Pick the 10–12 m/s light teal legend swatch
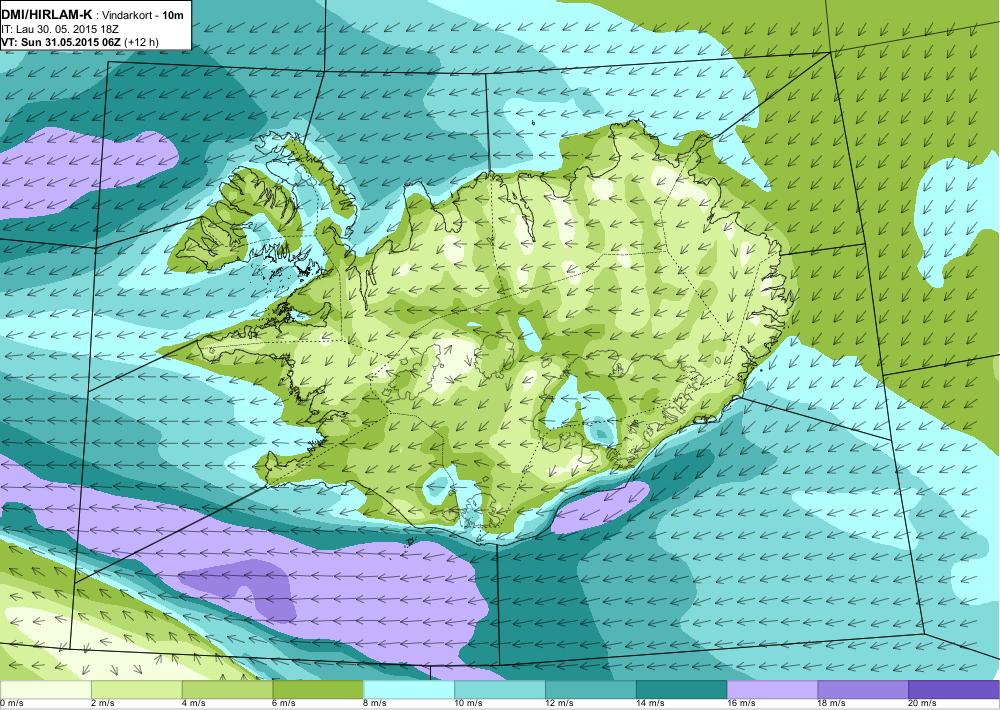Viewport: 1000px width, 710px height. 499,689
